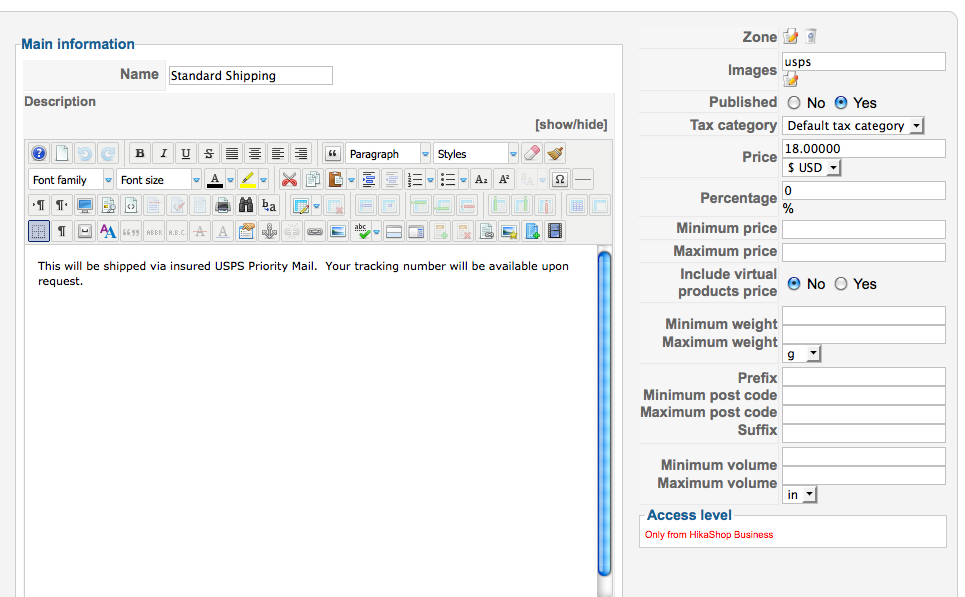Click the Price input field
The height and width of the screenshot is (597, 965).
click(864, 148)
